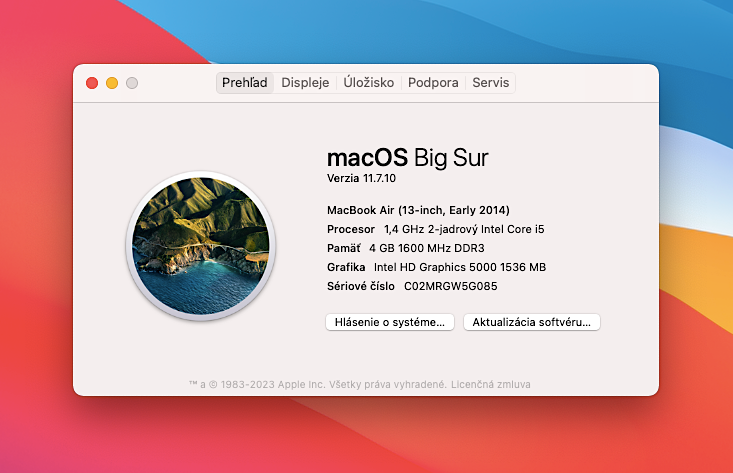
Task: Minimize window with the yellow button
Action: [x=112, y=83]
